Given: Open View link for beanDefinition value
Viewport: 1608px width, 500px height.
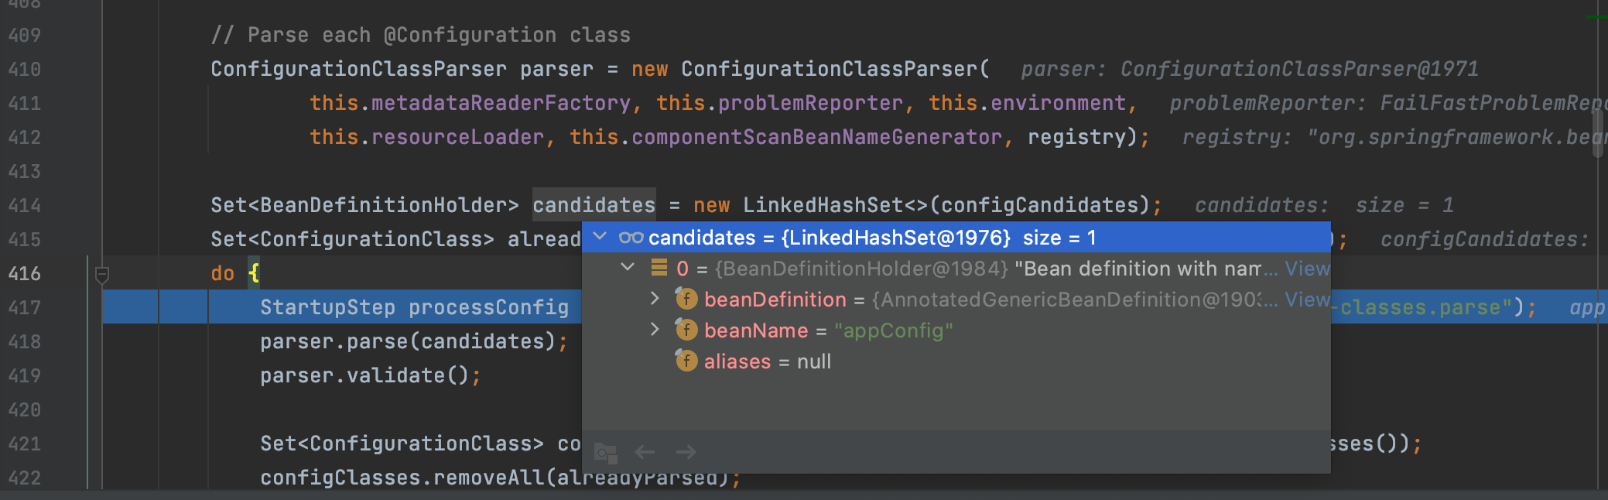Looking at the screenshot, I should 1307,299.
